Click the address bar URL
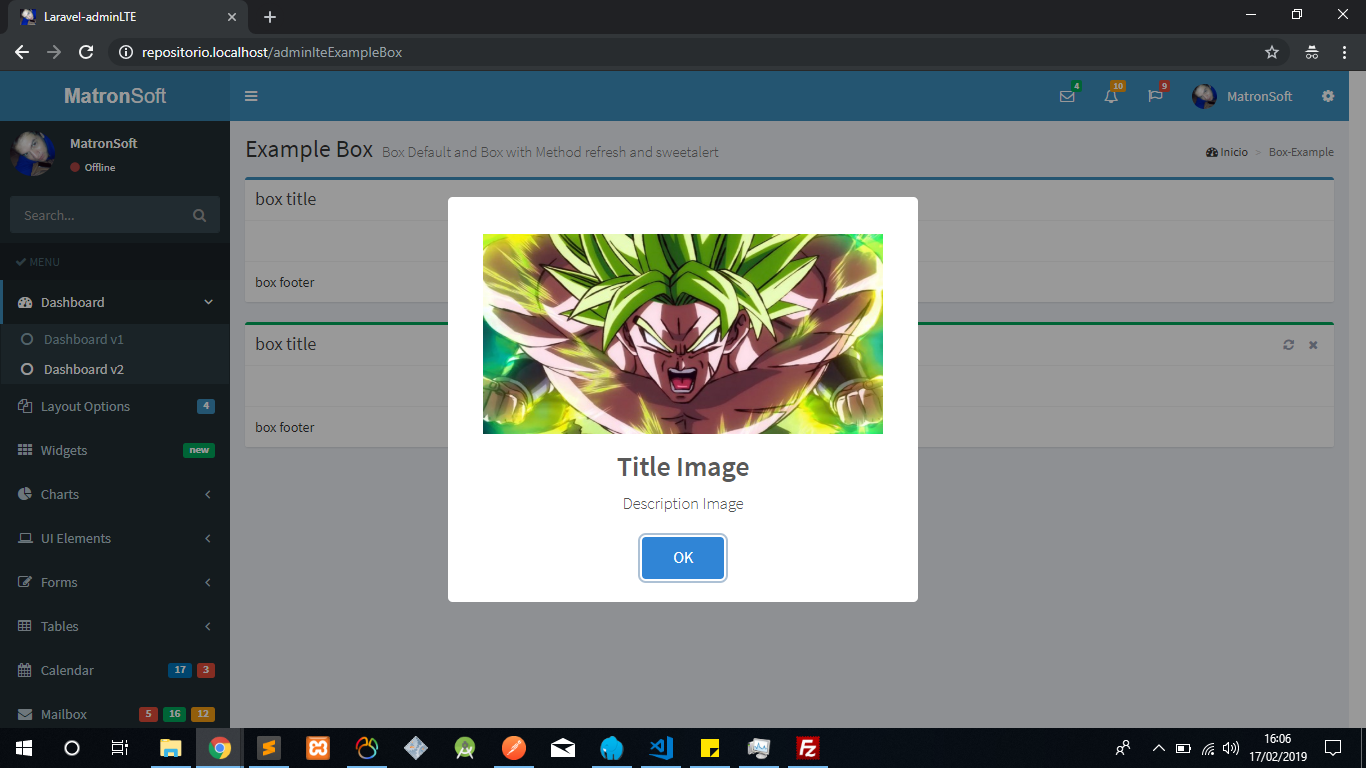Screen dimensions: 1366x768 tap(272, 52)
